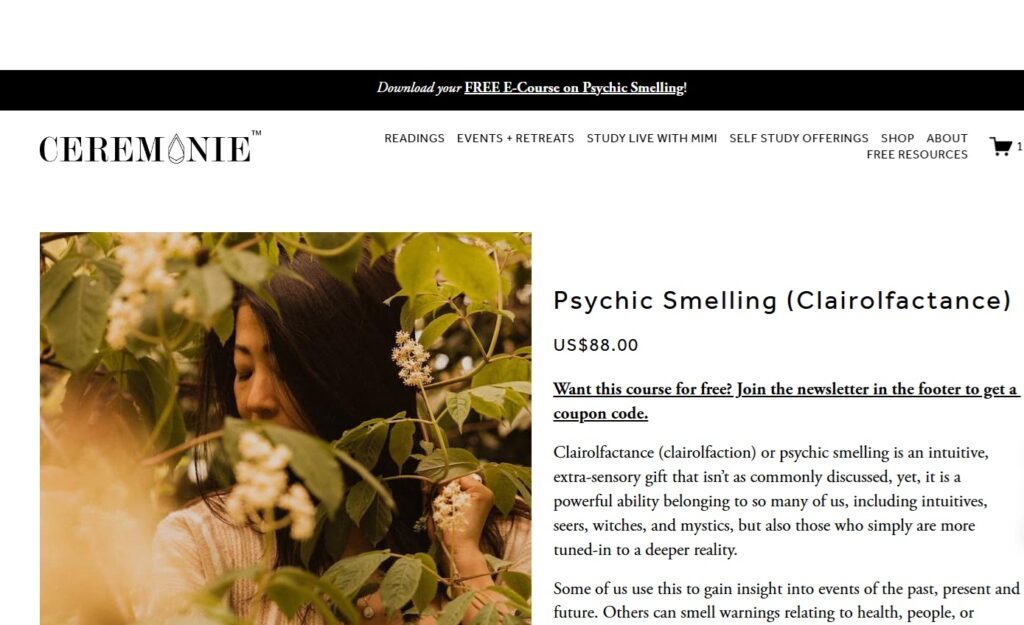The height and width of the screenshot is (625, 1024).
Task: Follow the FREE E-Course on Psychic Smelling link
Action: [x=574, y=88]
